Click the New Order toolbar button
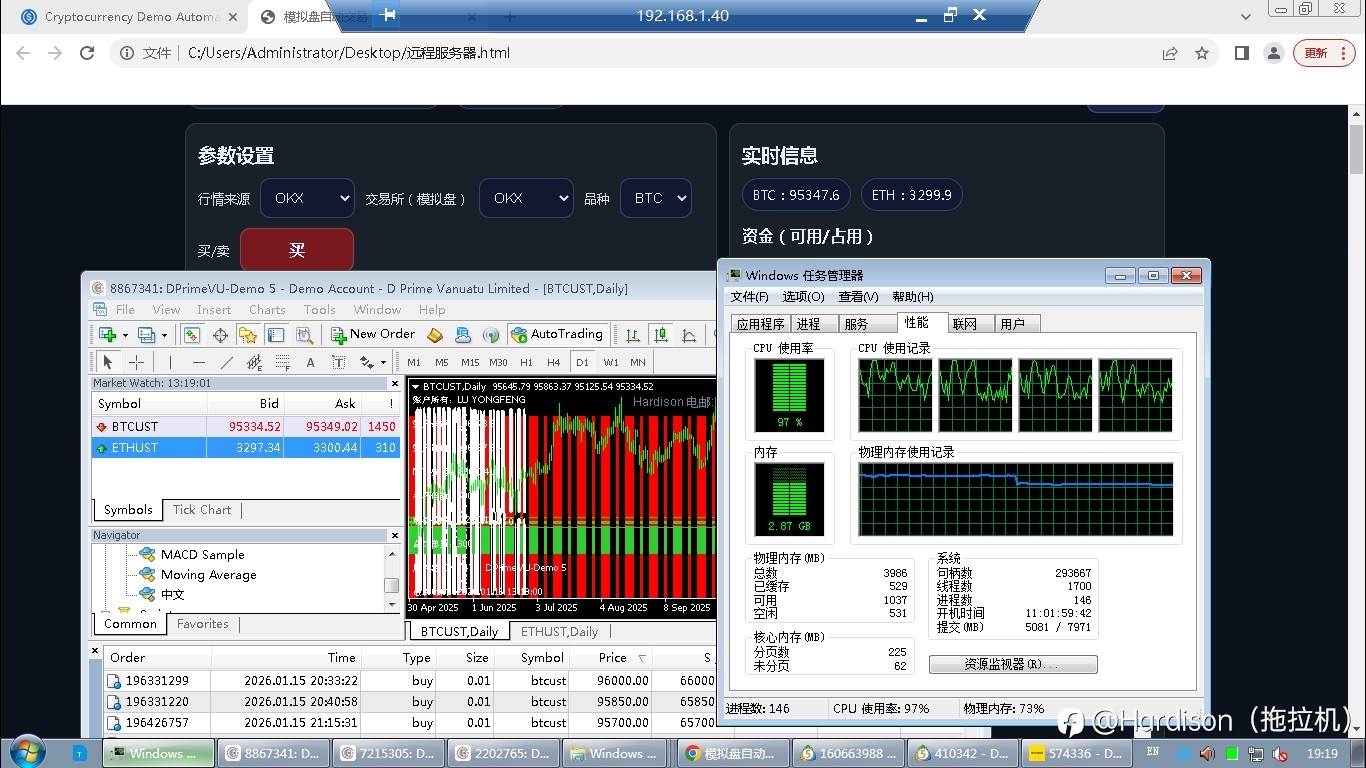The height and width of the screenshot is (768, 1366). 373,334
